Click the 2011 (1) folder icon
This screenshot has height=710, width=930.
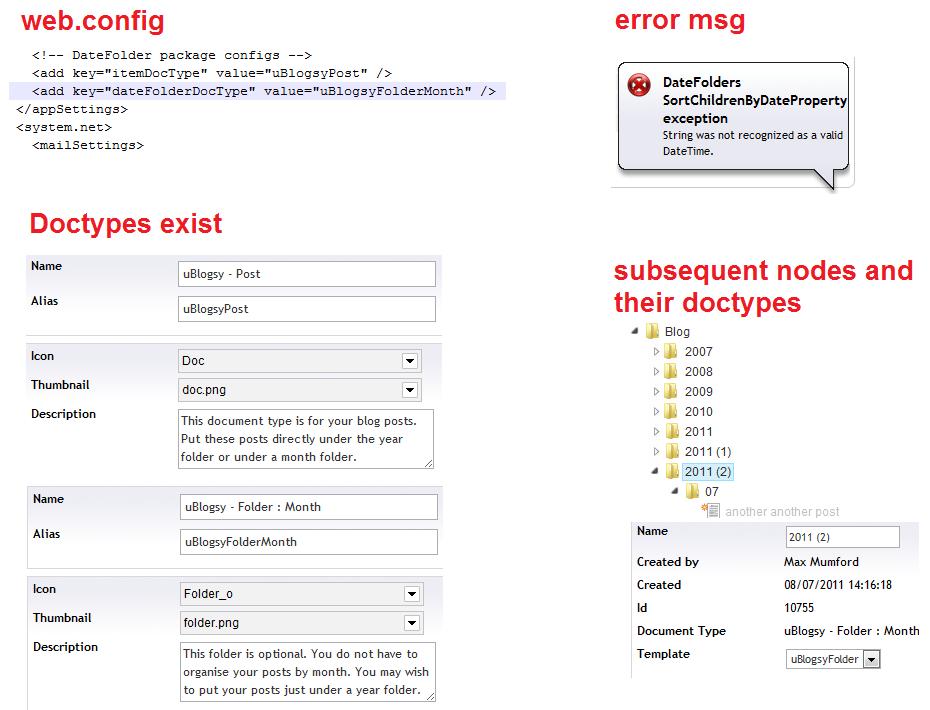(x=672, y=451)
